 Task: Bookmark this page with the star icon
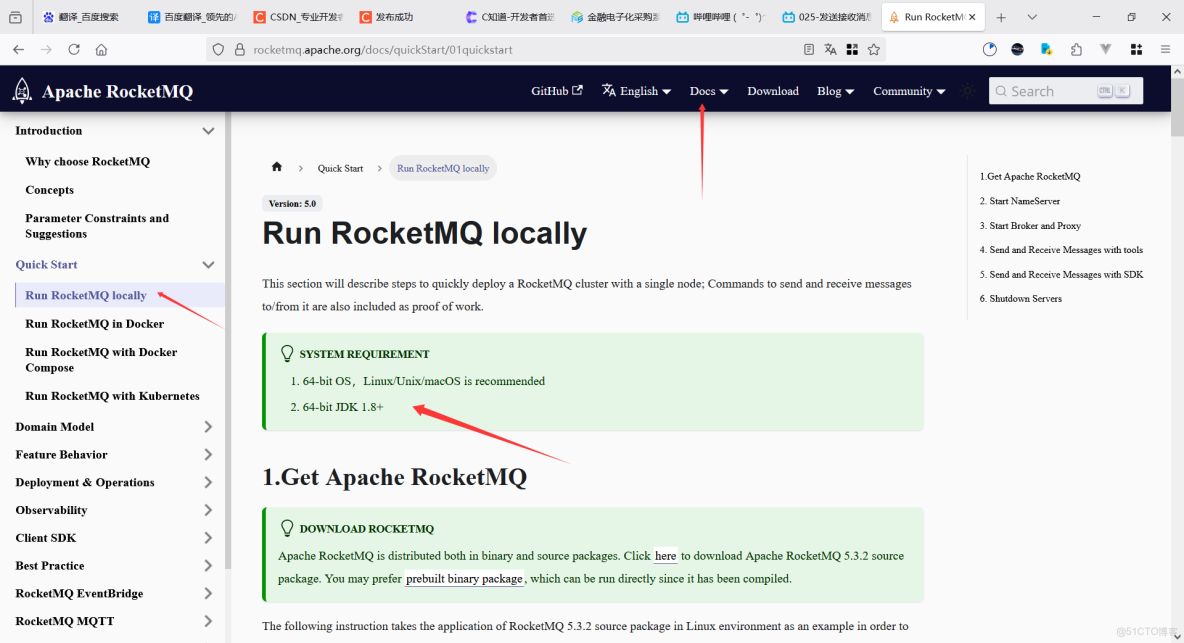[873, 48]
